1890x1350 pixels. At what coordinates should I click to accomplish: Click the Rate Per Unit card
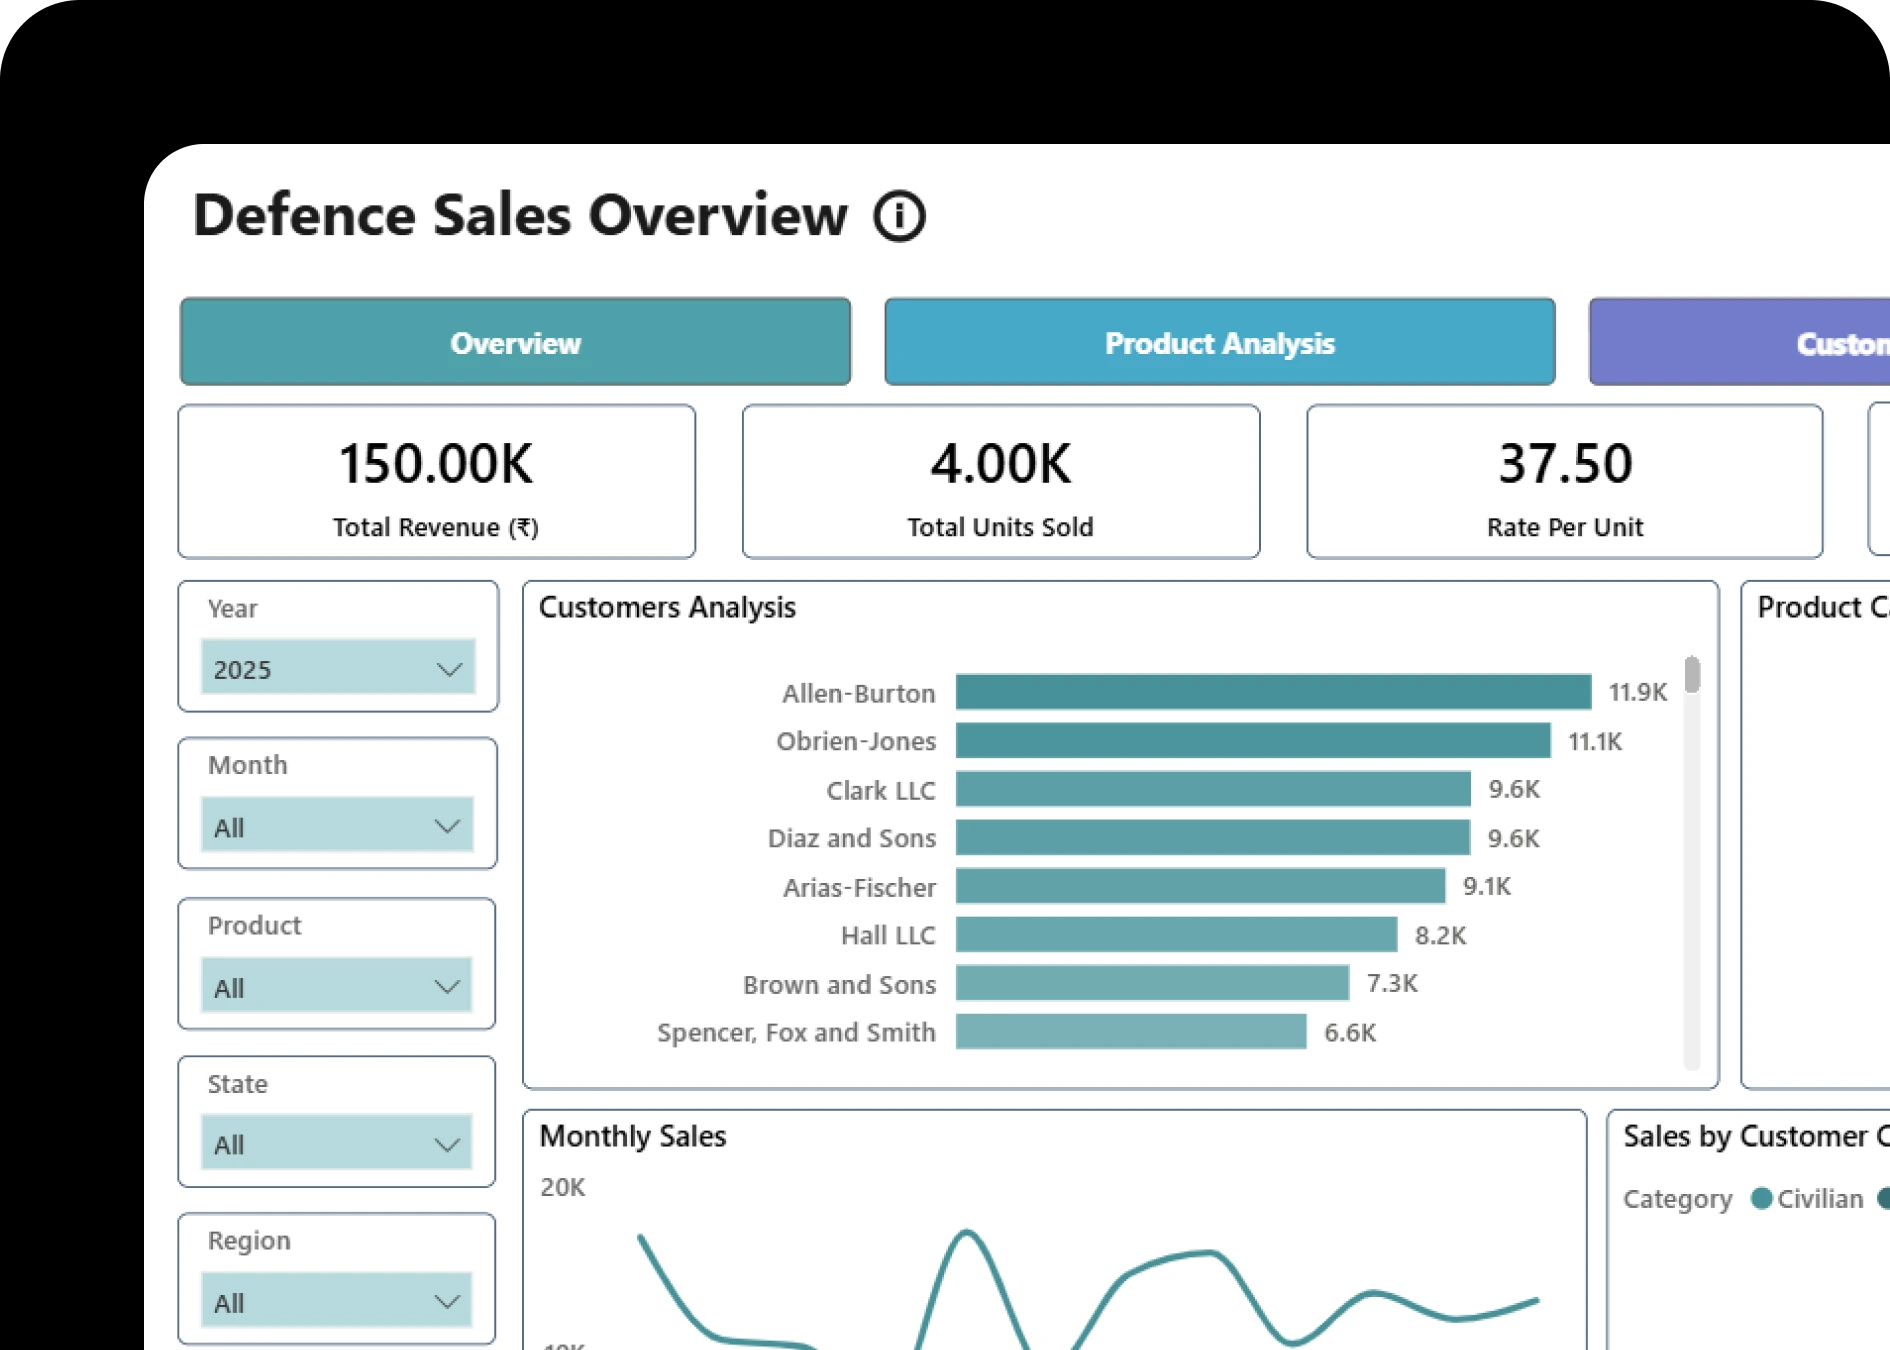1564,482
